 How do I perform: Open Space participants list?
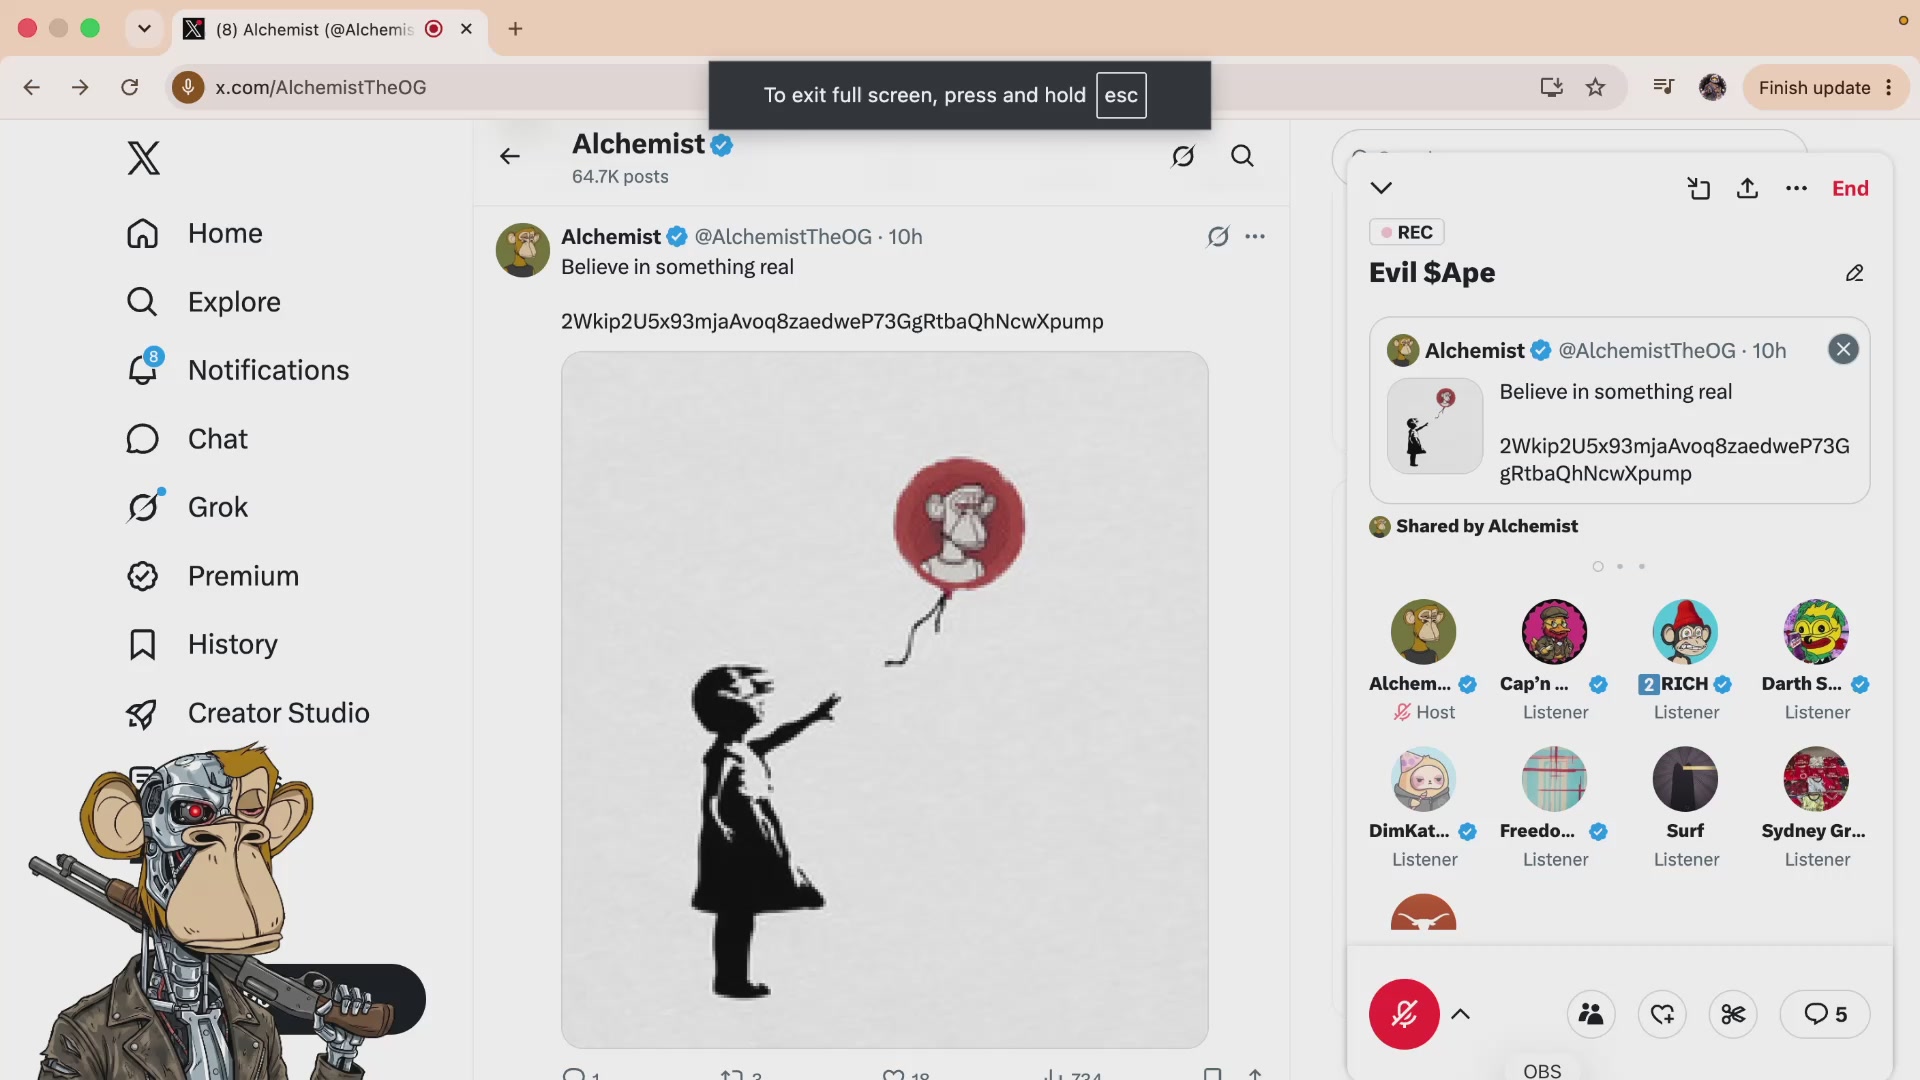pos(1591,1014)
